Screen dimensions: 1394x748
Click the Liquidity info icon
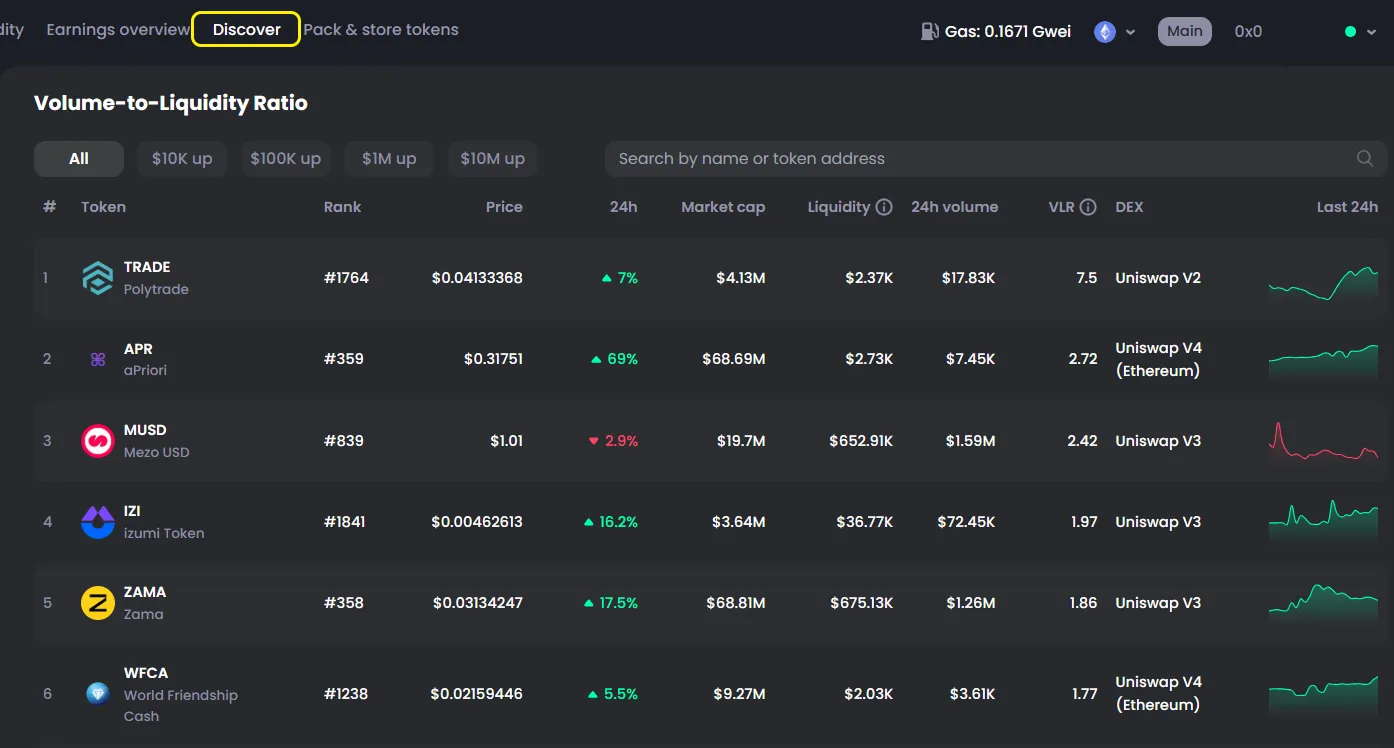884,207
